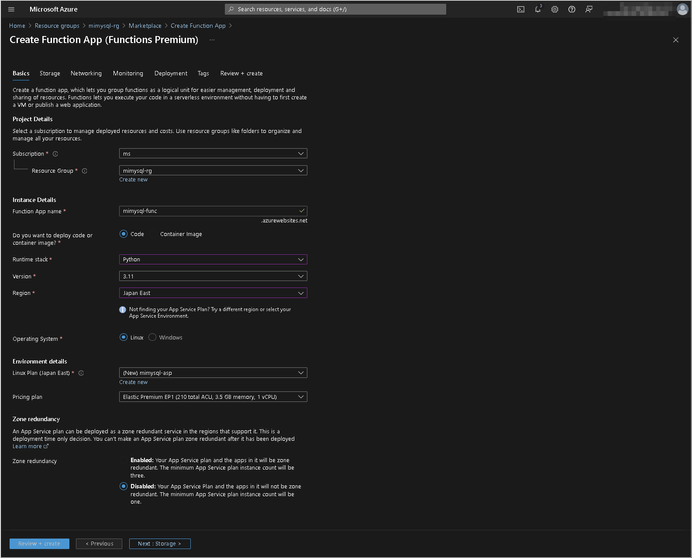The width and height of the screenshot is (692, 558).
Task: Go to Create Function App breadcrumb
Action: click(198, 26)
